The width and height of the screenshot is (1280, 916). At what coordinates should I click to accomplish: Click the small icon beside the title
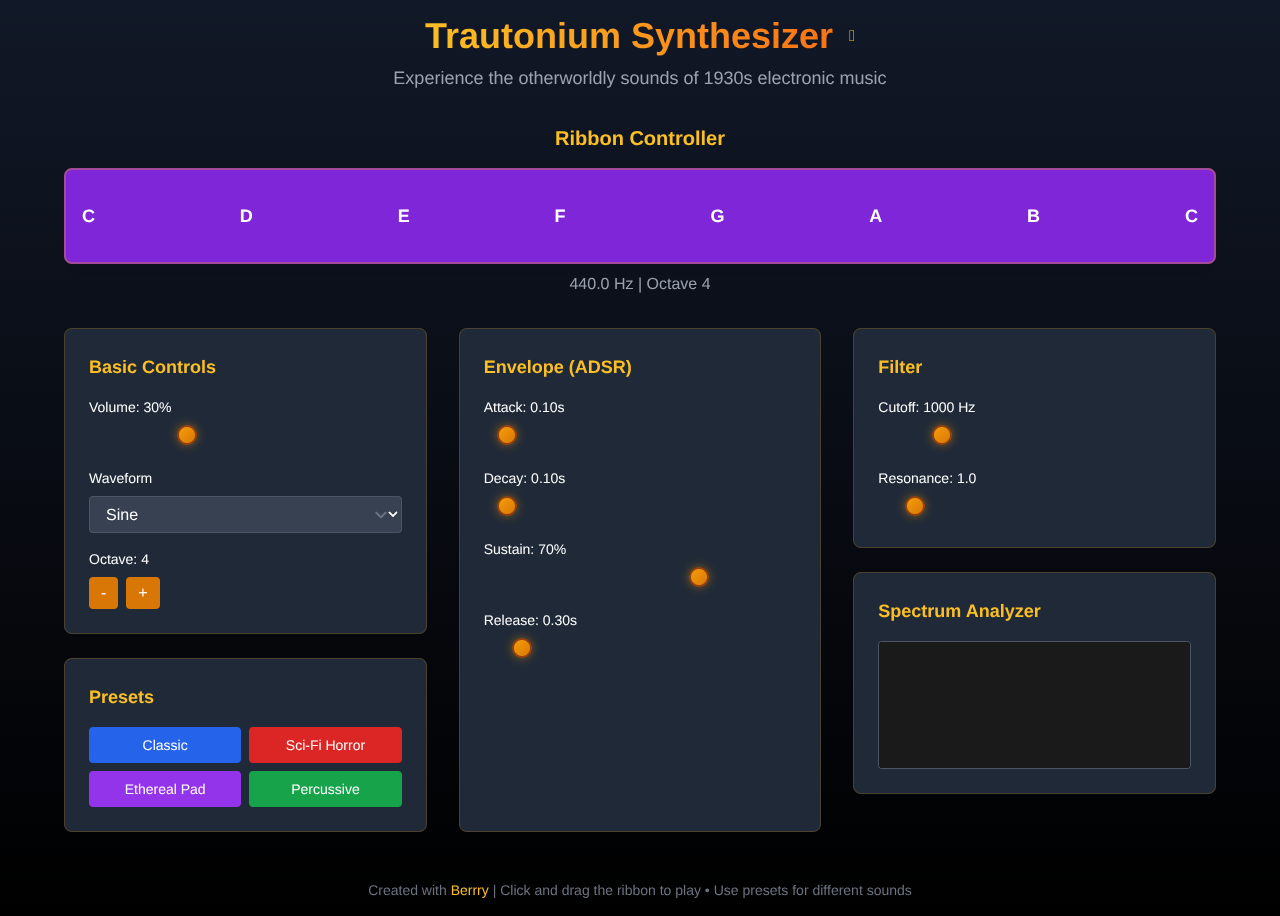pyautogui.click(x=851, y=35)
